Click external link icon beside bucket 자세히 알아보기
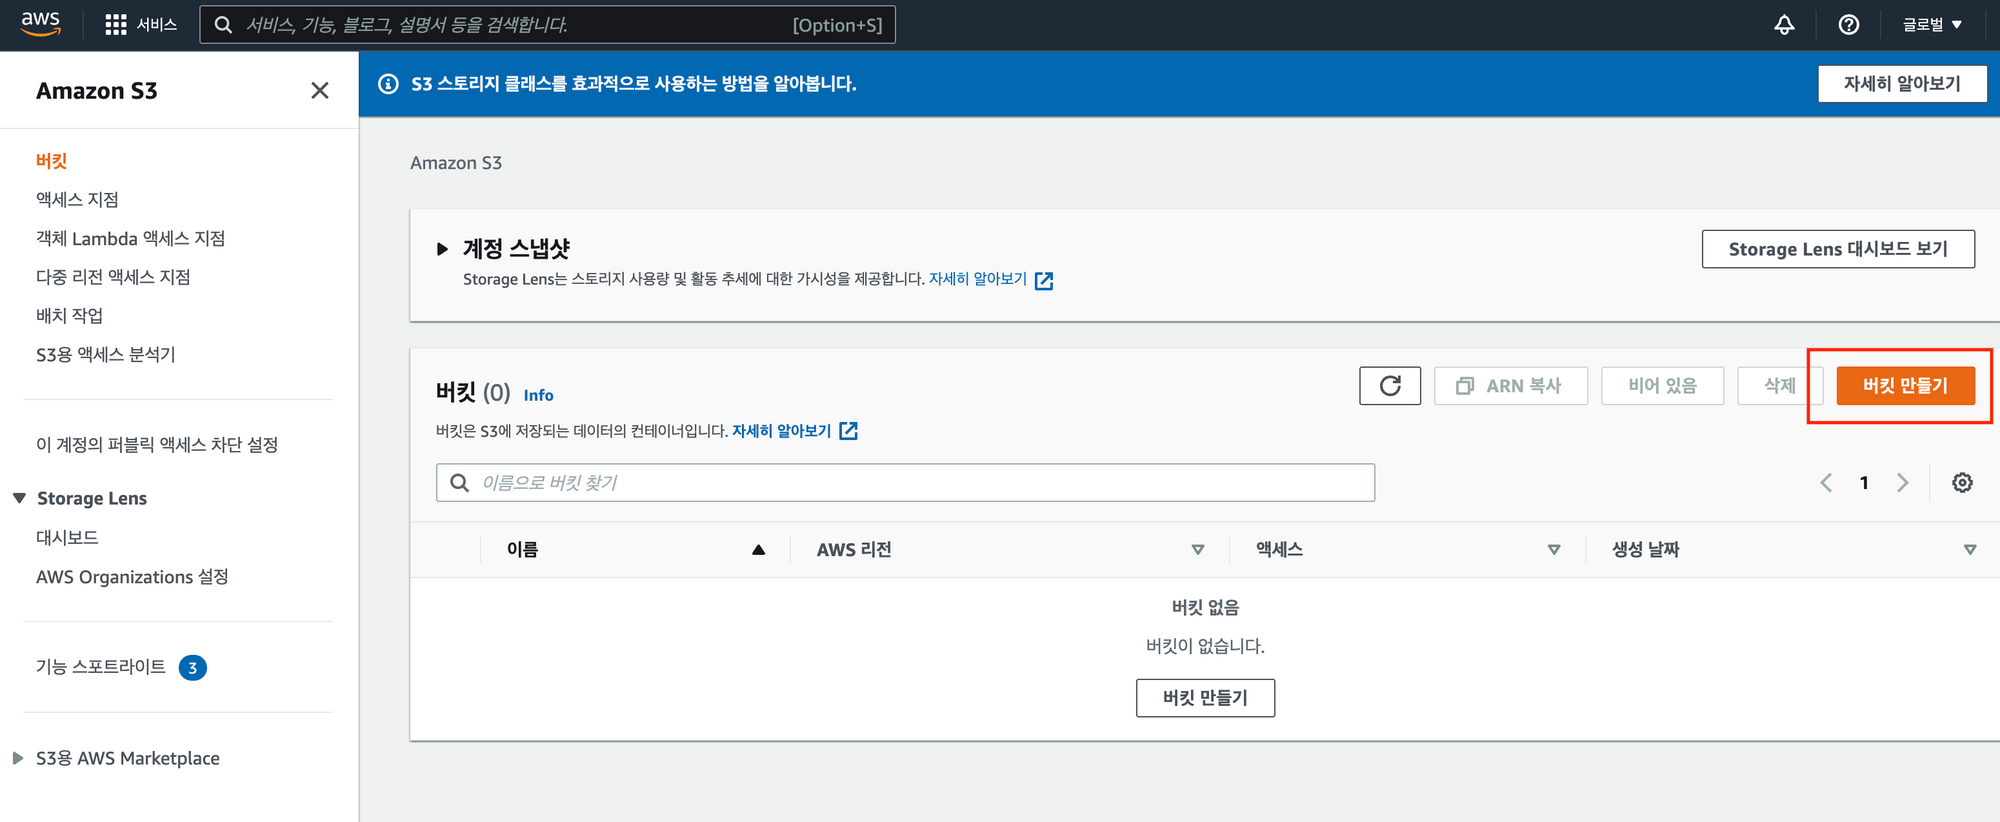Viewport: 2000px width, 822px height. coord(848,431)
